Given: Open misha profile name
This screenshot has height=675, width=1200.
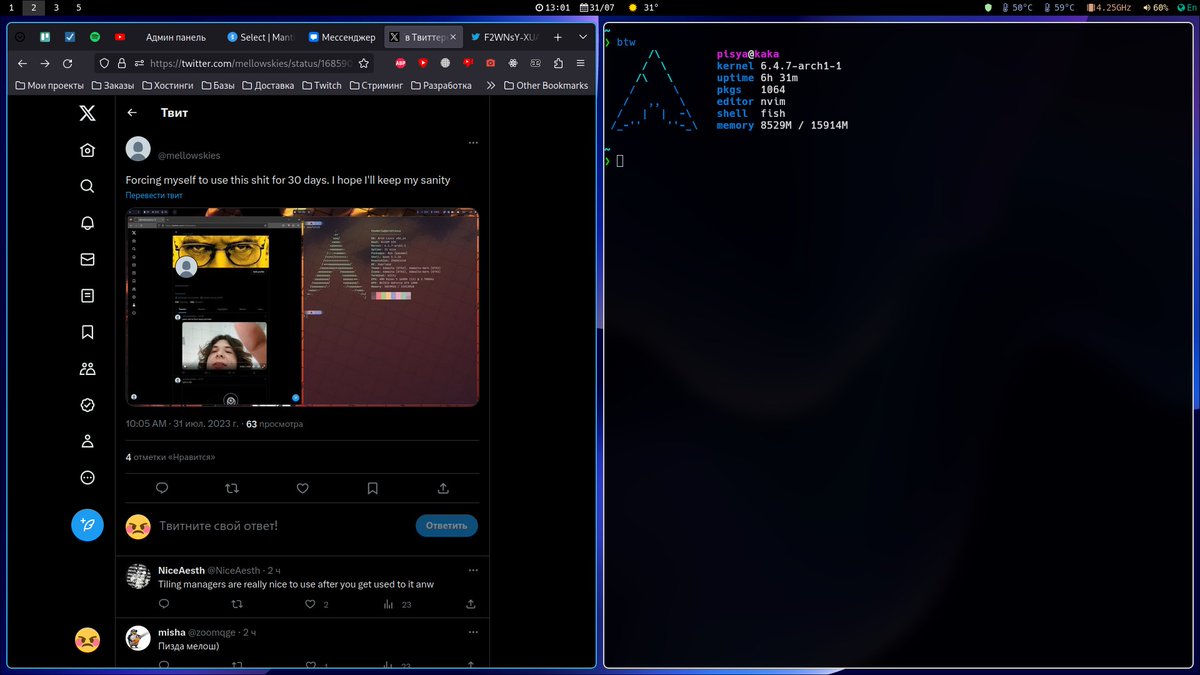Looking at the screenshot, I should point(172,632).
